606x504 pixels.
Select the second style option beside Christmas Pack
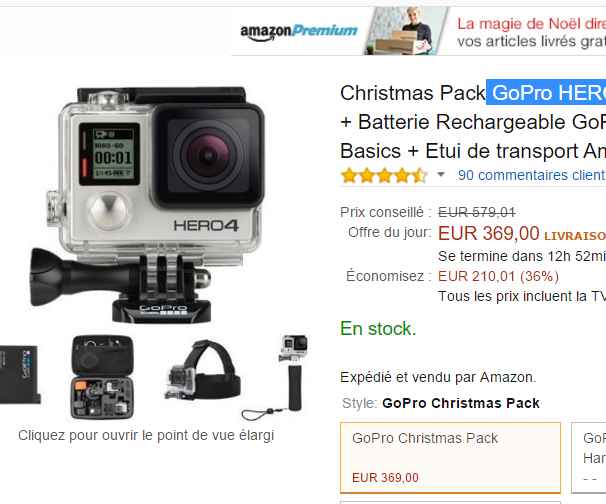click(x=589, y=458)
